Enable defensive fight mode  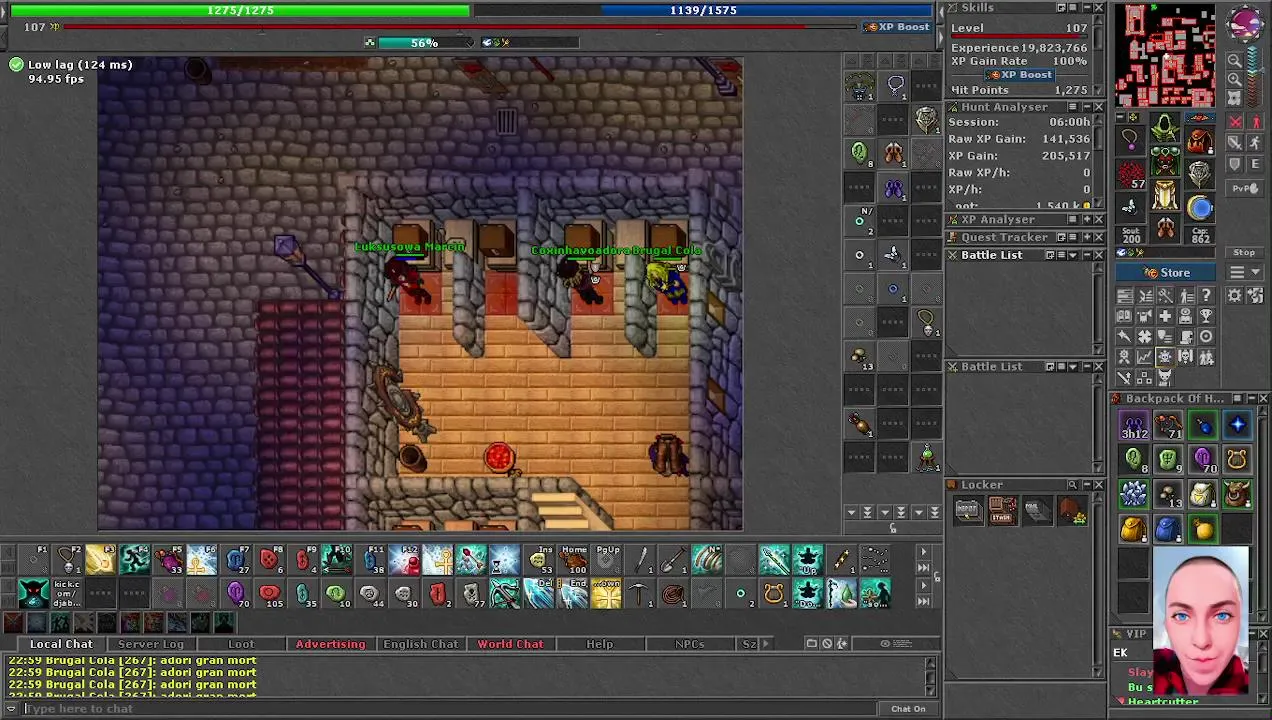click(x=1235, y=163)
